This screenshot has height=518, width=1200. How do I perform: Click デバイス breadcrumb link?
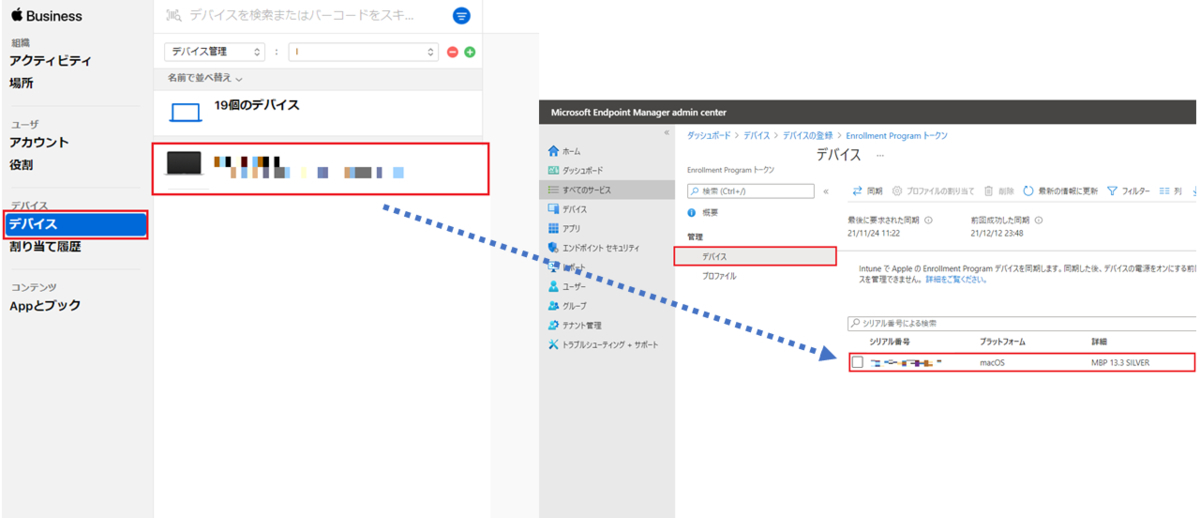coord(757,135)
